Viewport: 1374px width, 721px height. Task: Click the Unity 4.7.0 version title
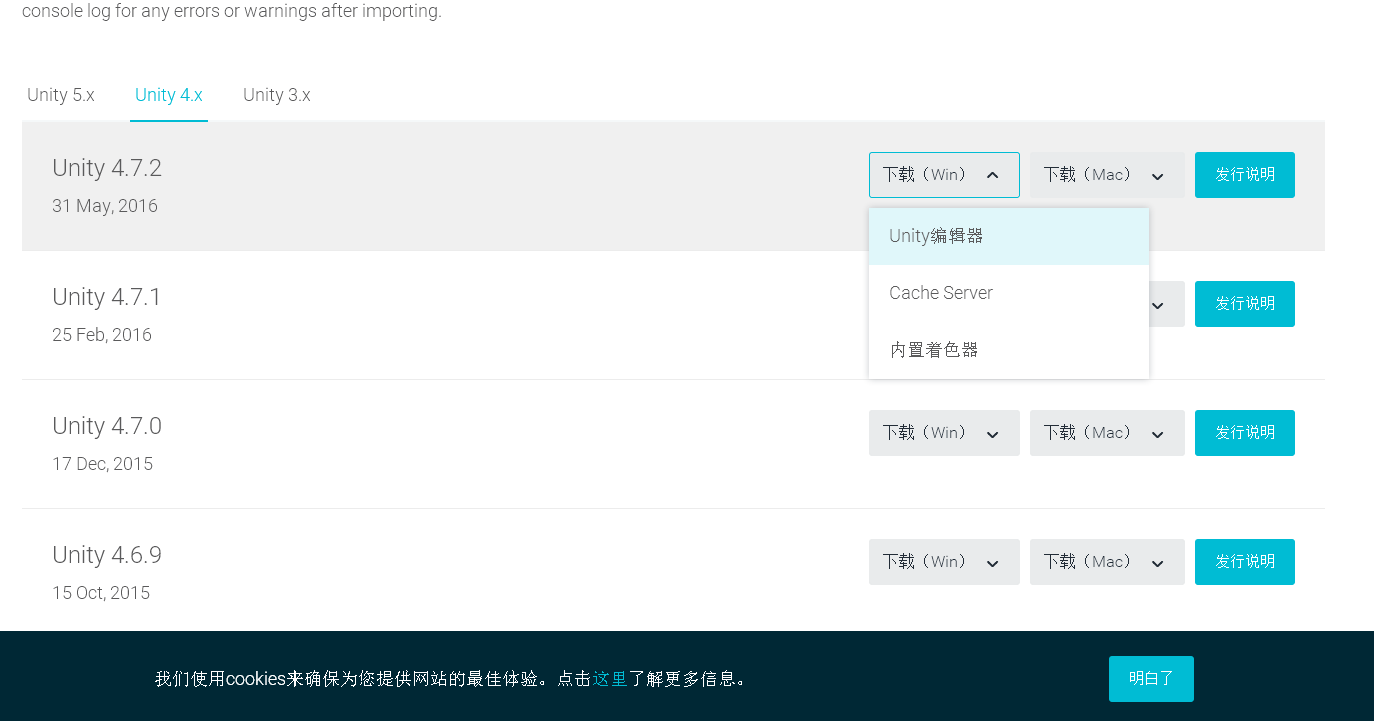[x=107, y=426]
